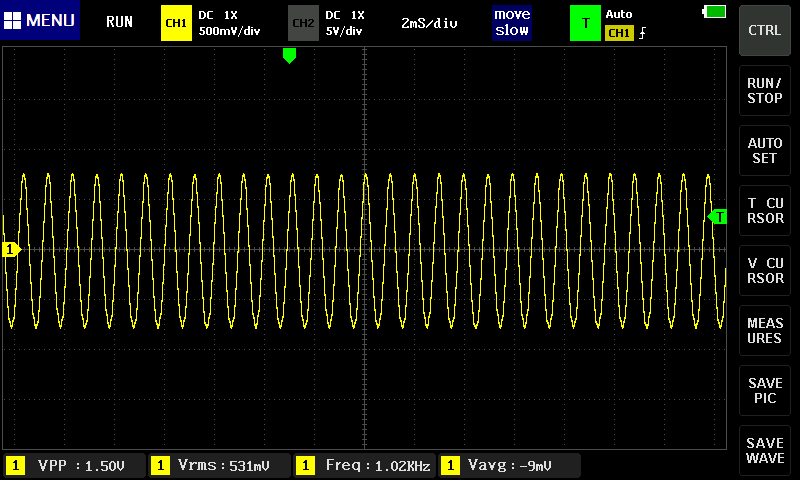This screenshot has height=480, width=800.
Task: Enable the V CURSOR button
Action: (764, 271)
